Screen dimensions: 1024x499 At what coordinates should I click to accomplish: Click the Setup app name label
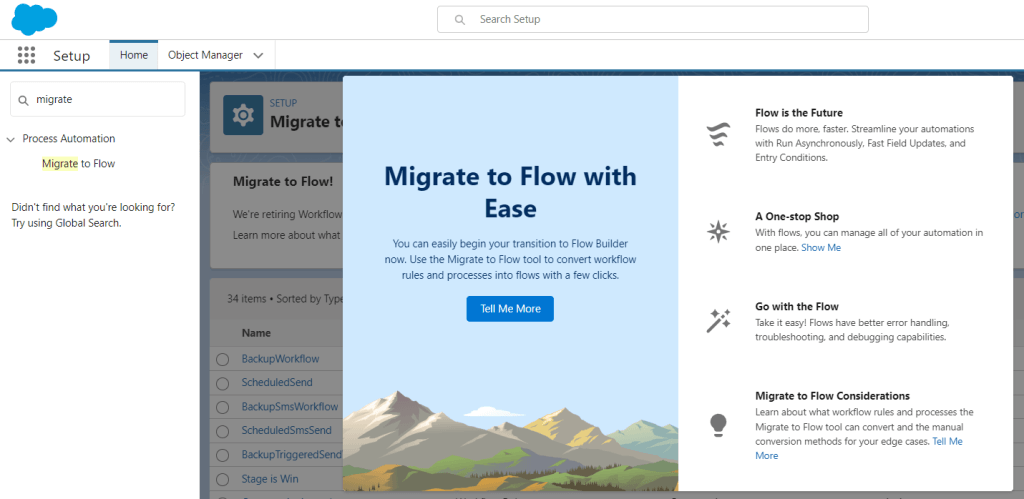click(x=72, y=56)
